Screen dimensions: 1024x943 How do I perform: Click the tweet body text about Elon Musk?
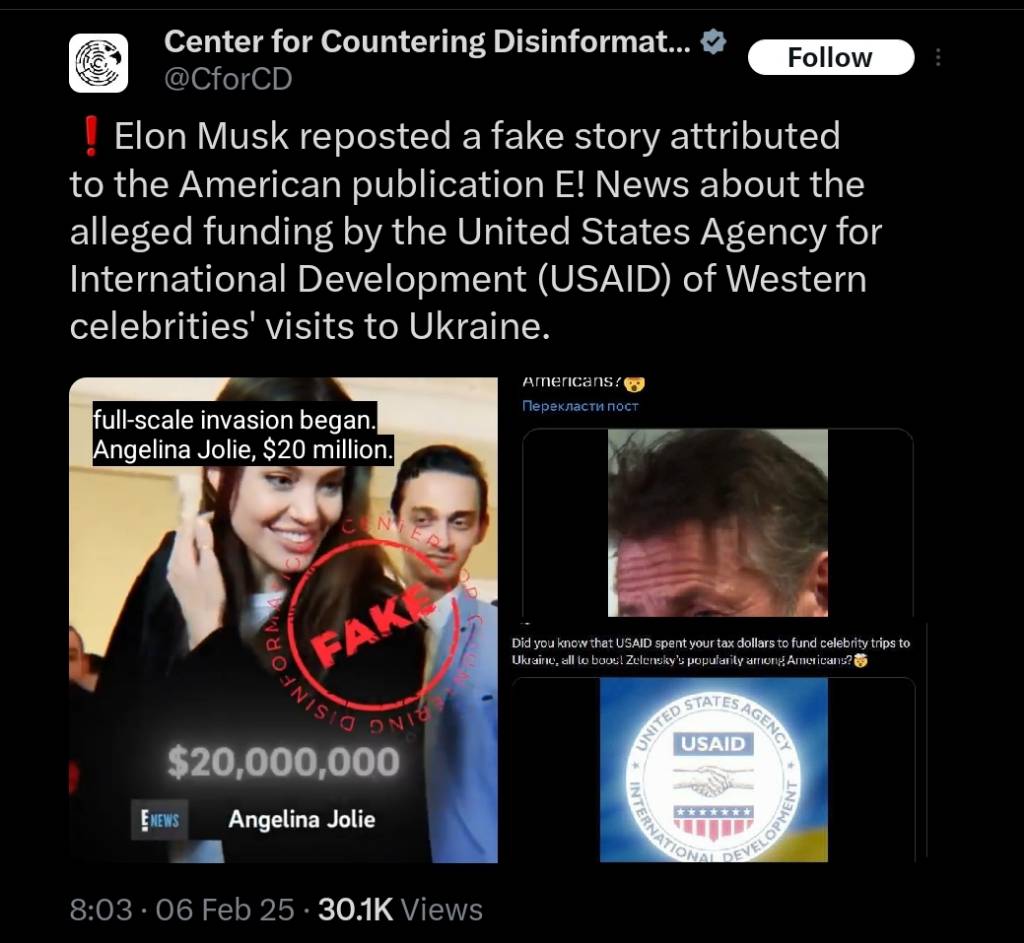pos(476,231)
